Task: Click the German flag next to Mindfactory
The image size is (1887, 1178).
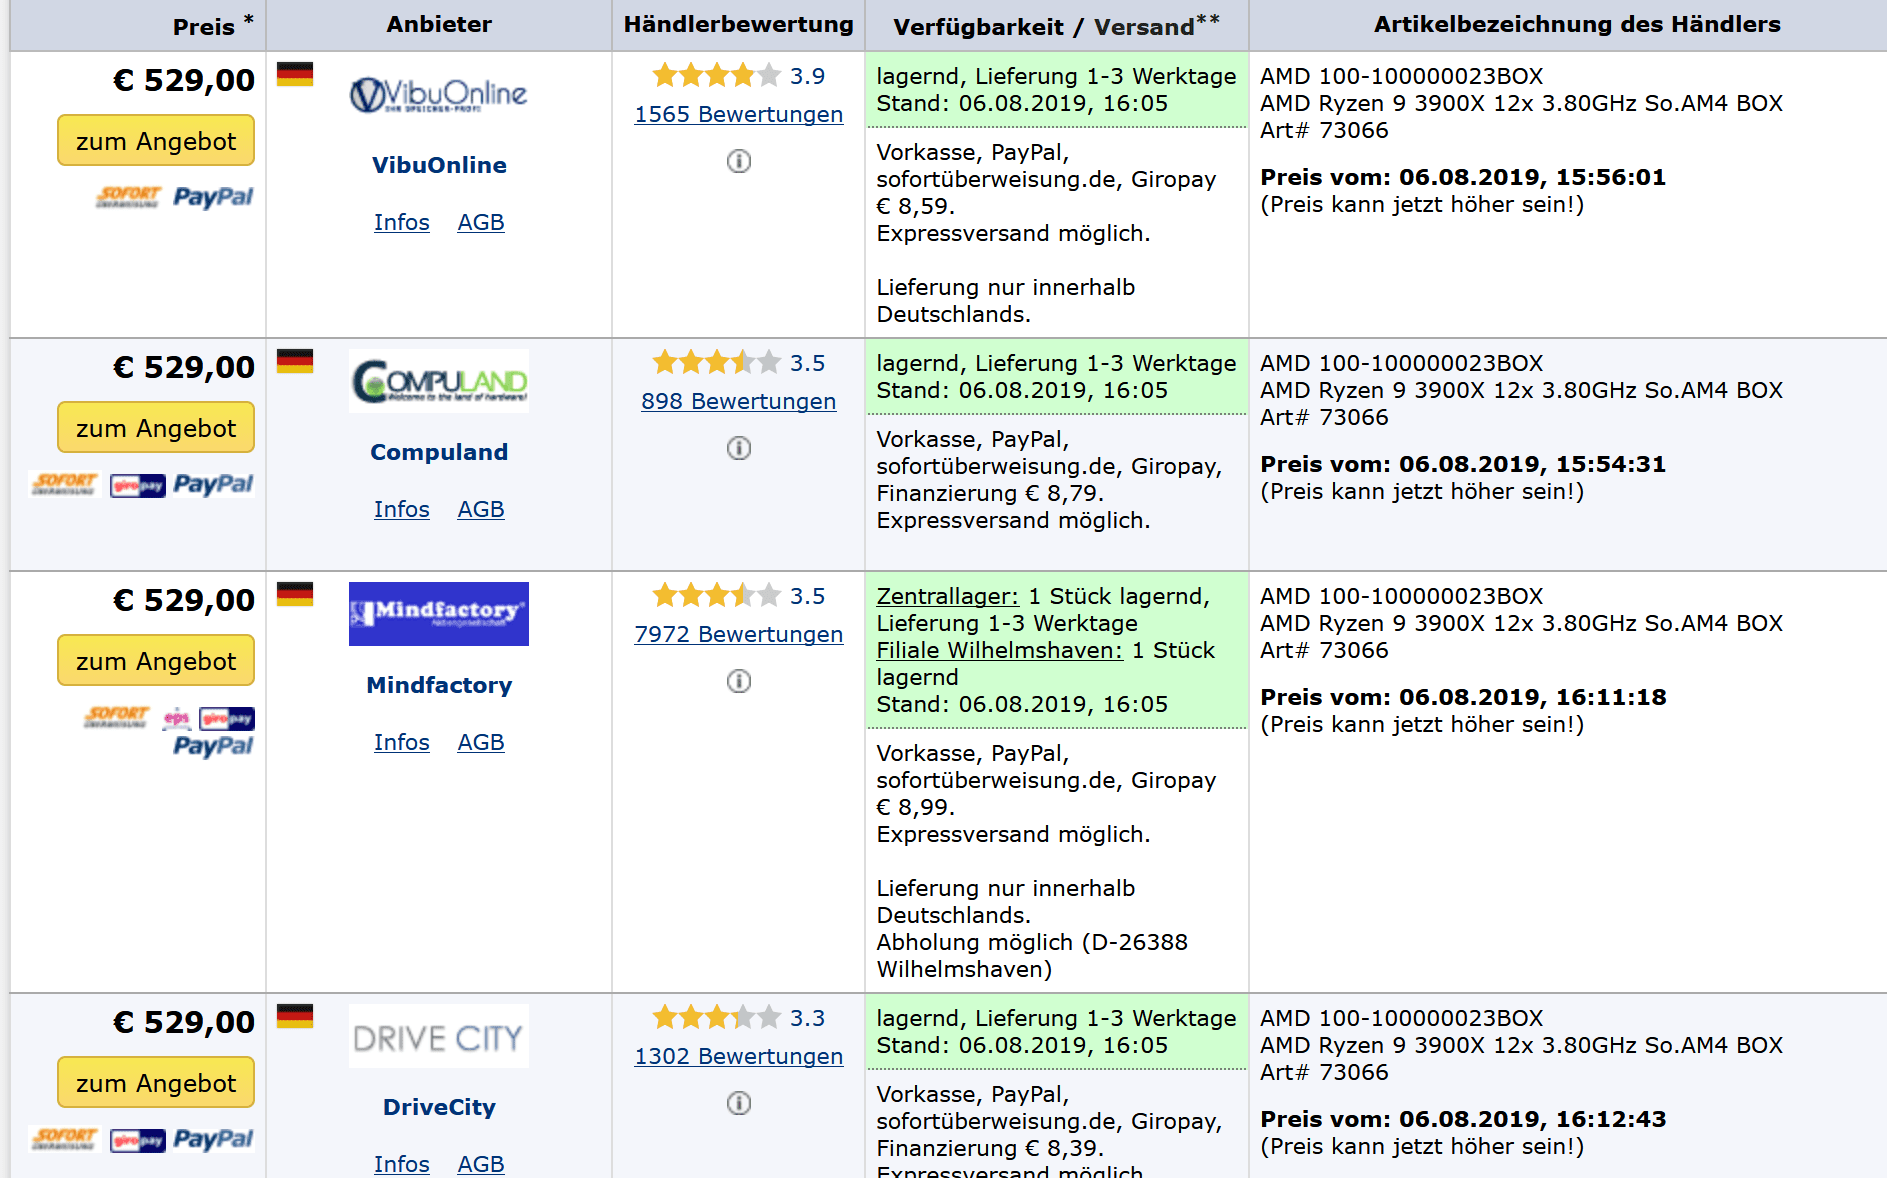Action: tap(295, 594)
